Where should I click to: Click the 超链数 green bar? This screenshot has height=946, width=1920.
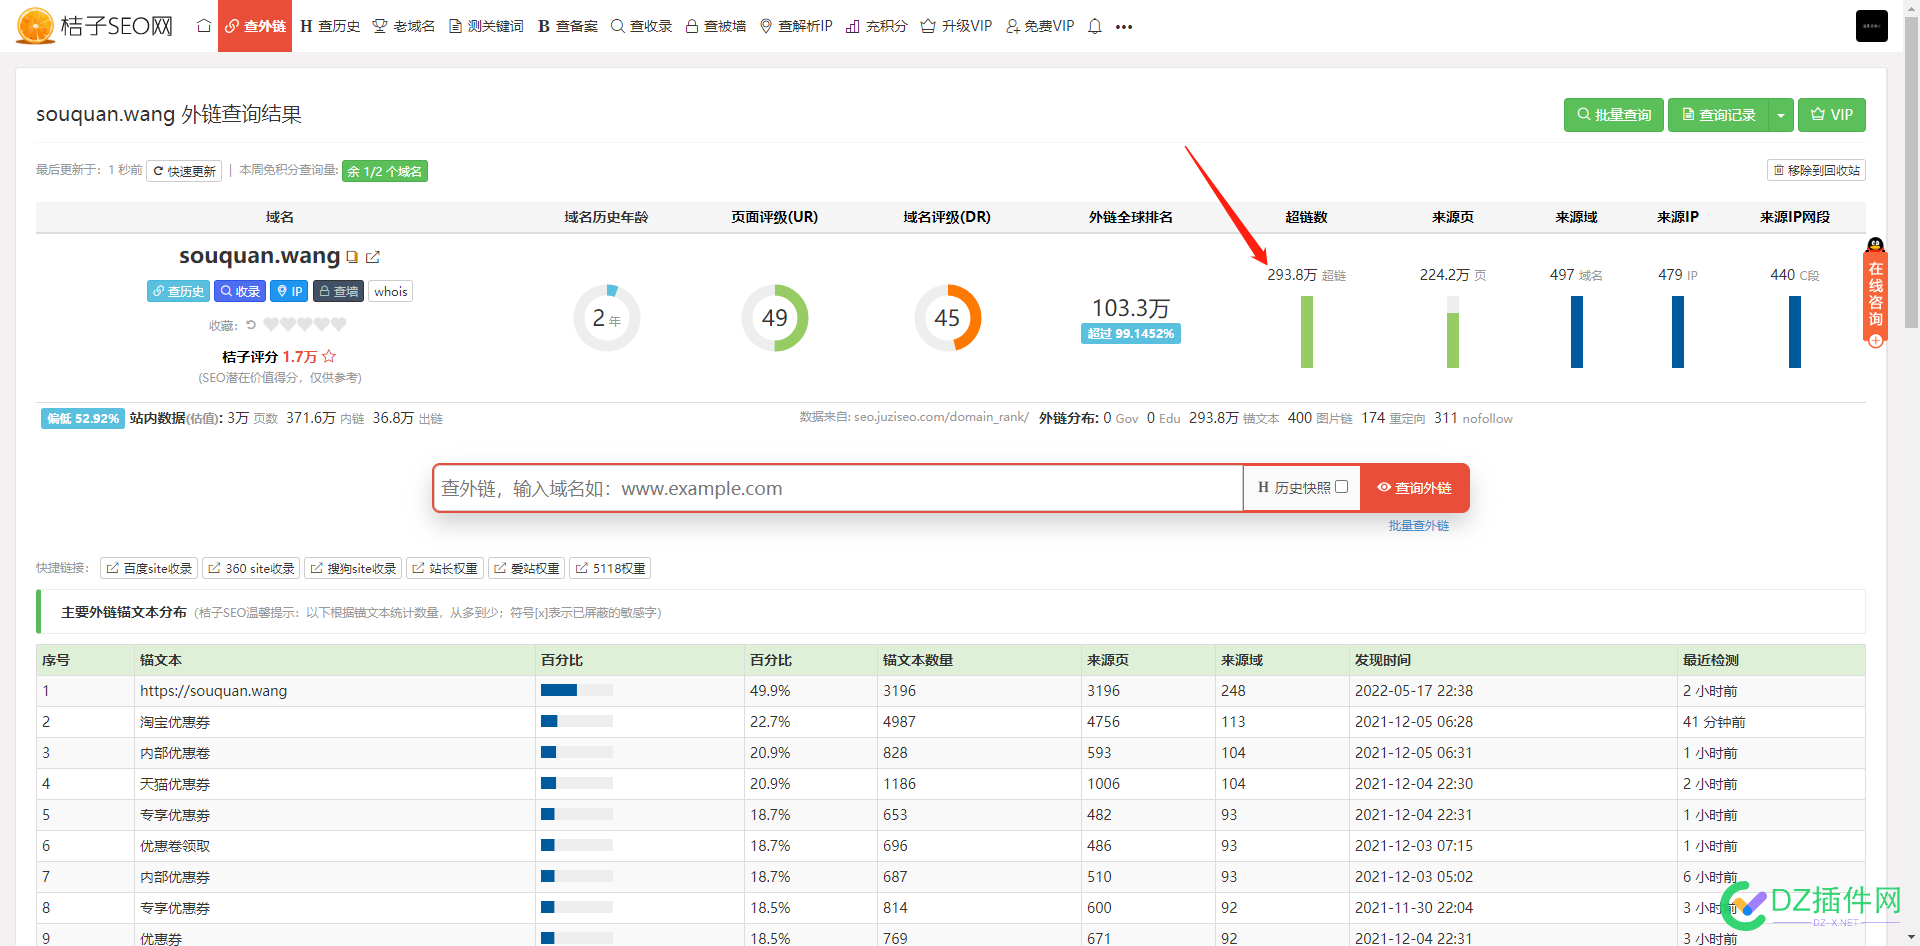tap(1307, 332)
